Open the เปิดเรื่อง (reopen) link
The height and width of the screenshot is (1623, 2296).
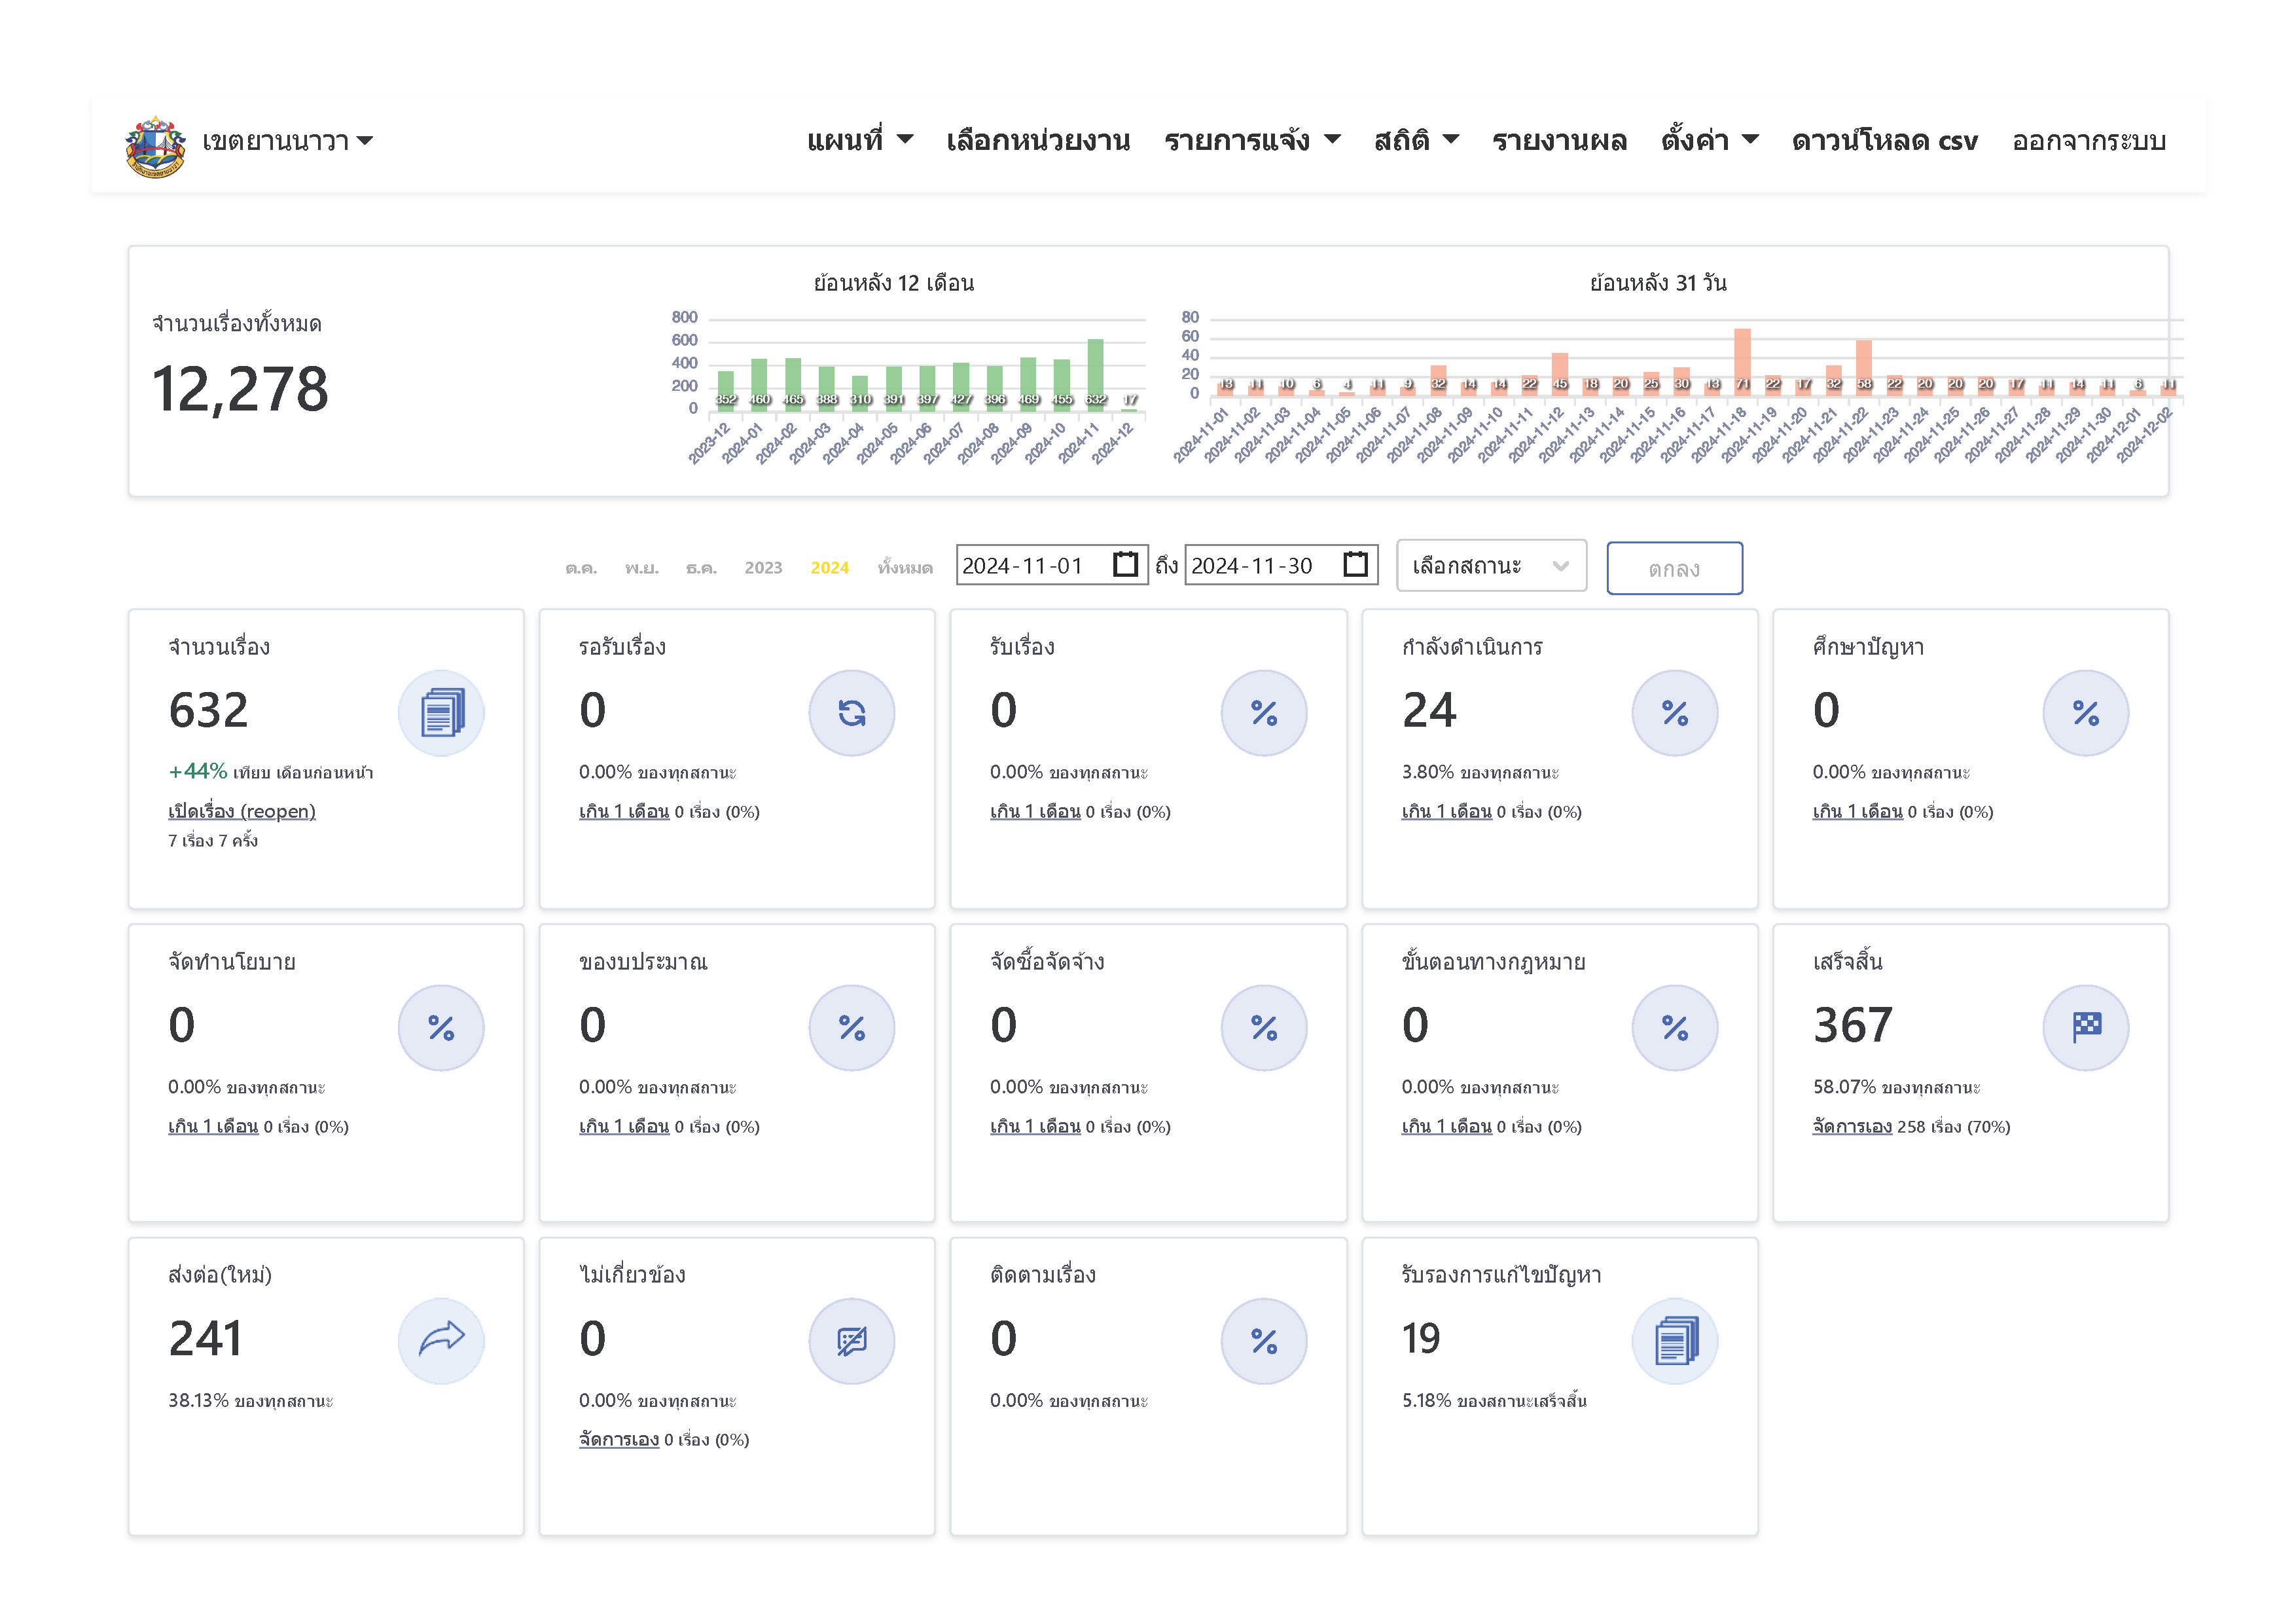tap(241, 811)
